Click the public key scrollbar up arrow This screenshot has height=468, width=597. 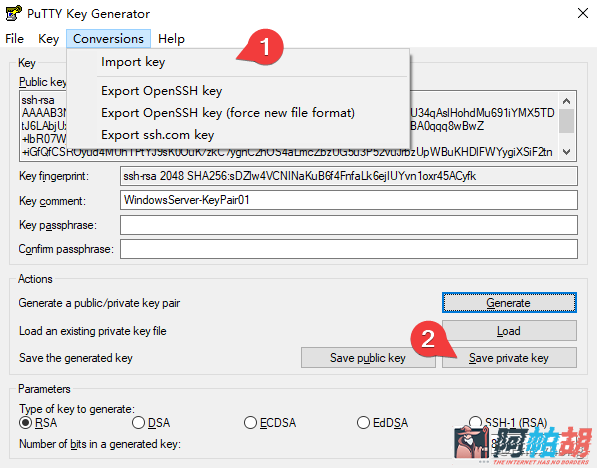pyautogui.click(x=566, y=101)
